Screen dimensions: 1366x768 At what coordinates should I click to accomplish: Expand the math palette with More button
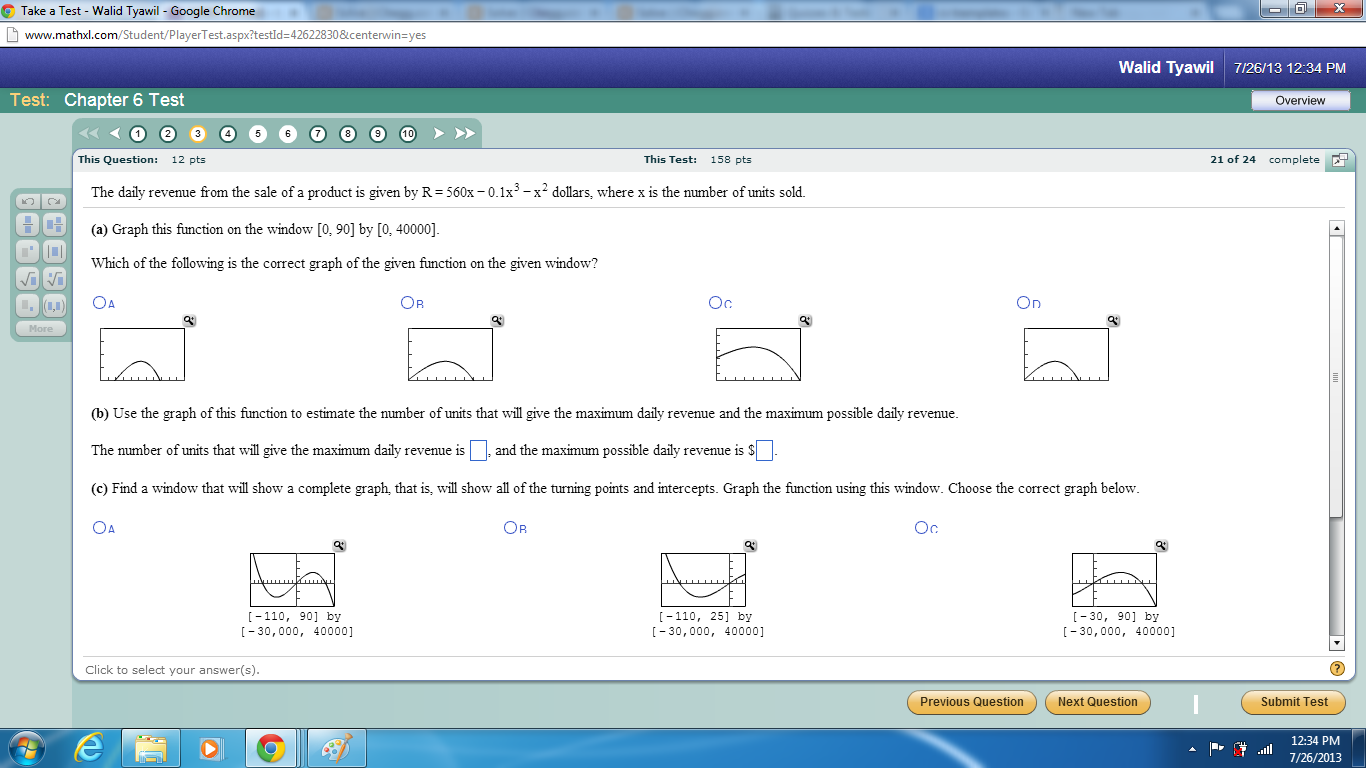coord(40,328)
